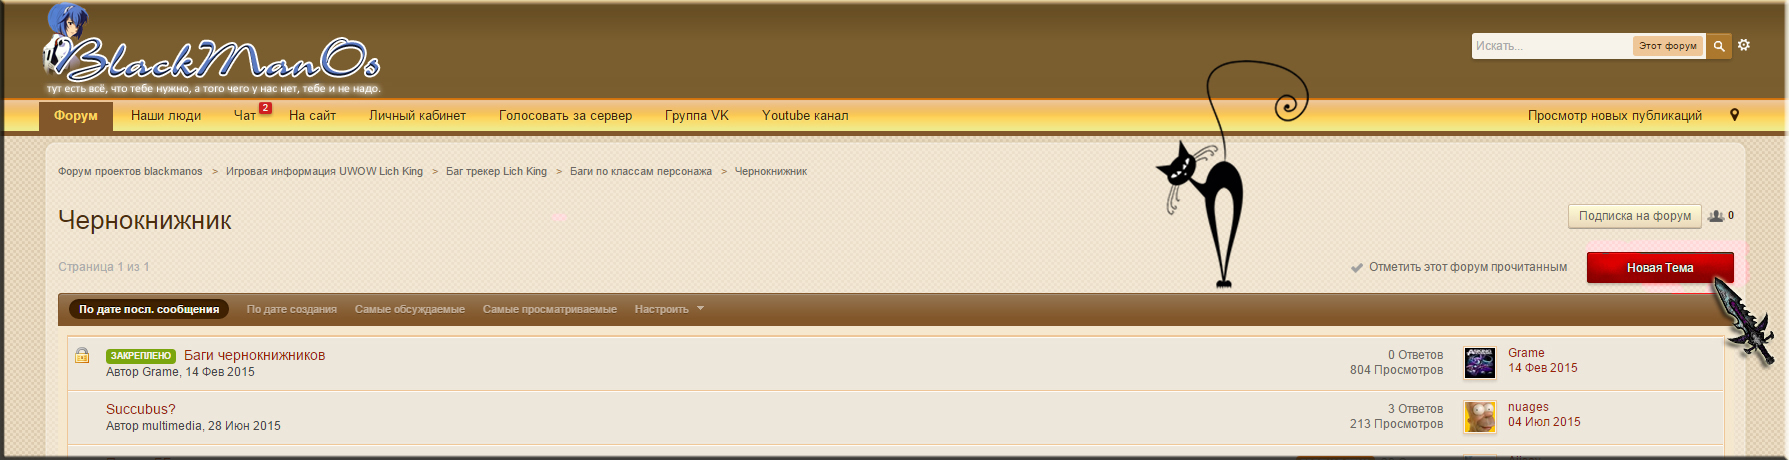Open advanced search gear icon
1789x460 pixels.
[x=1744, y=45]
